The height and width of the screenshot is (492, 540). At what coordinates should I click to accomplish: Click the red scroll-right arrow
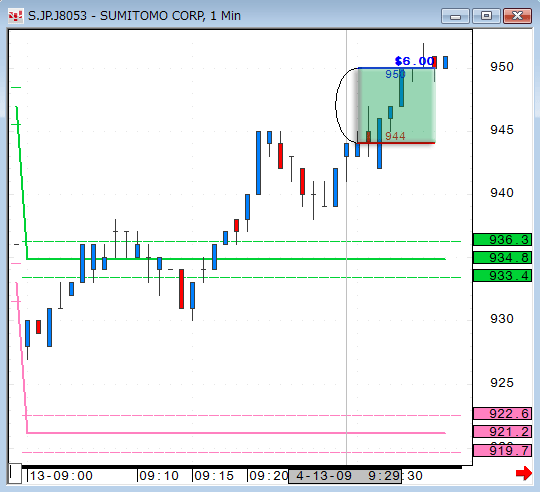(523, 473)
